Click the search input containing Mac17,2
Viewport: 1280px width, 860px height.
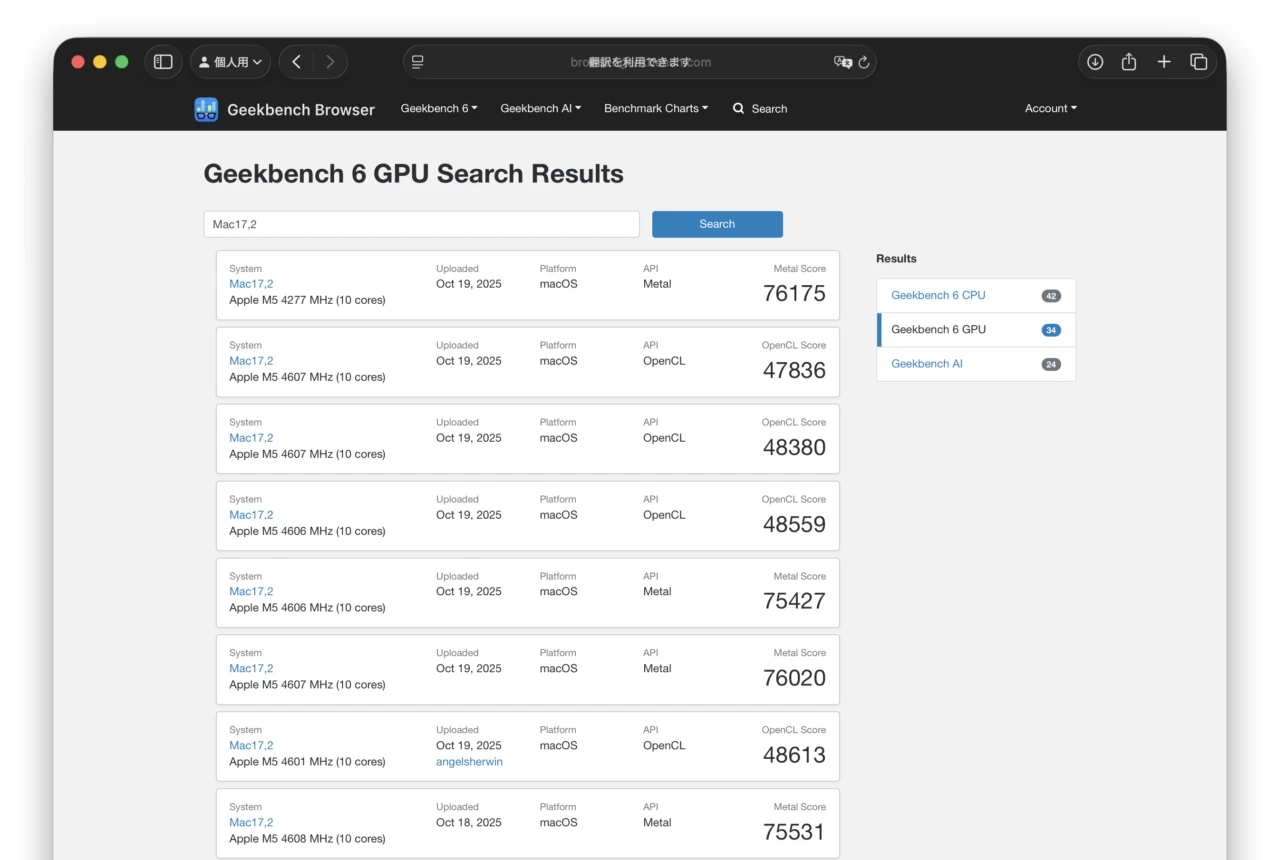click(x=421, y=223)
